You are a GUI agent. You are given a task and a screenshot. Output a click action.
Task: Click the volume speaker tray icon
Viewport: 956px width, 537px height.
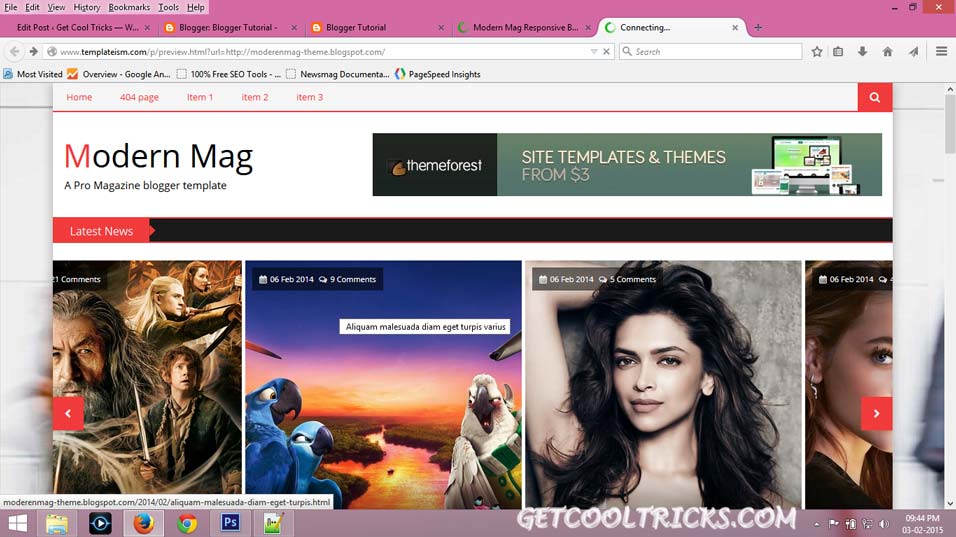[x=884, y=524]
